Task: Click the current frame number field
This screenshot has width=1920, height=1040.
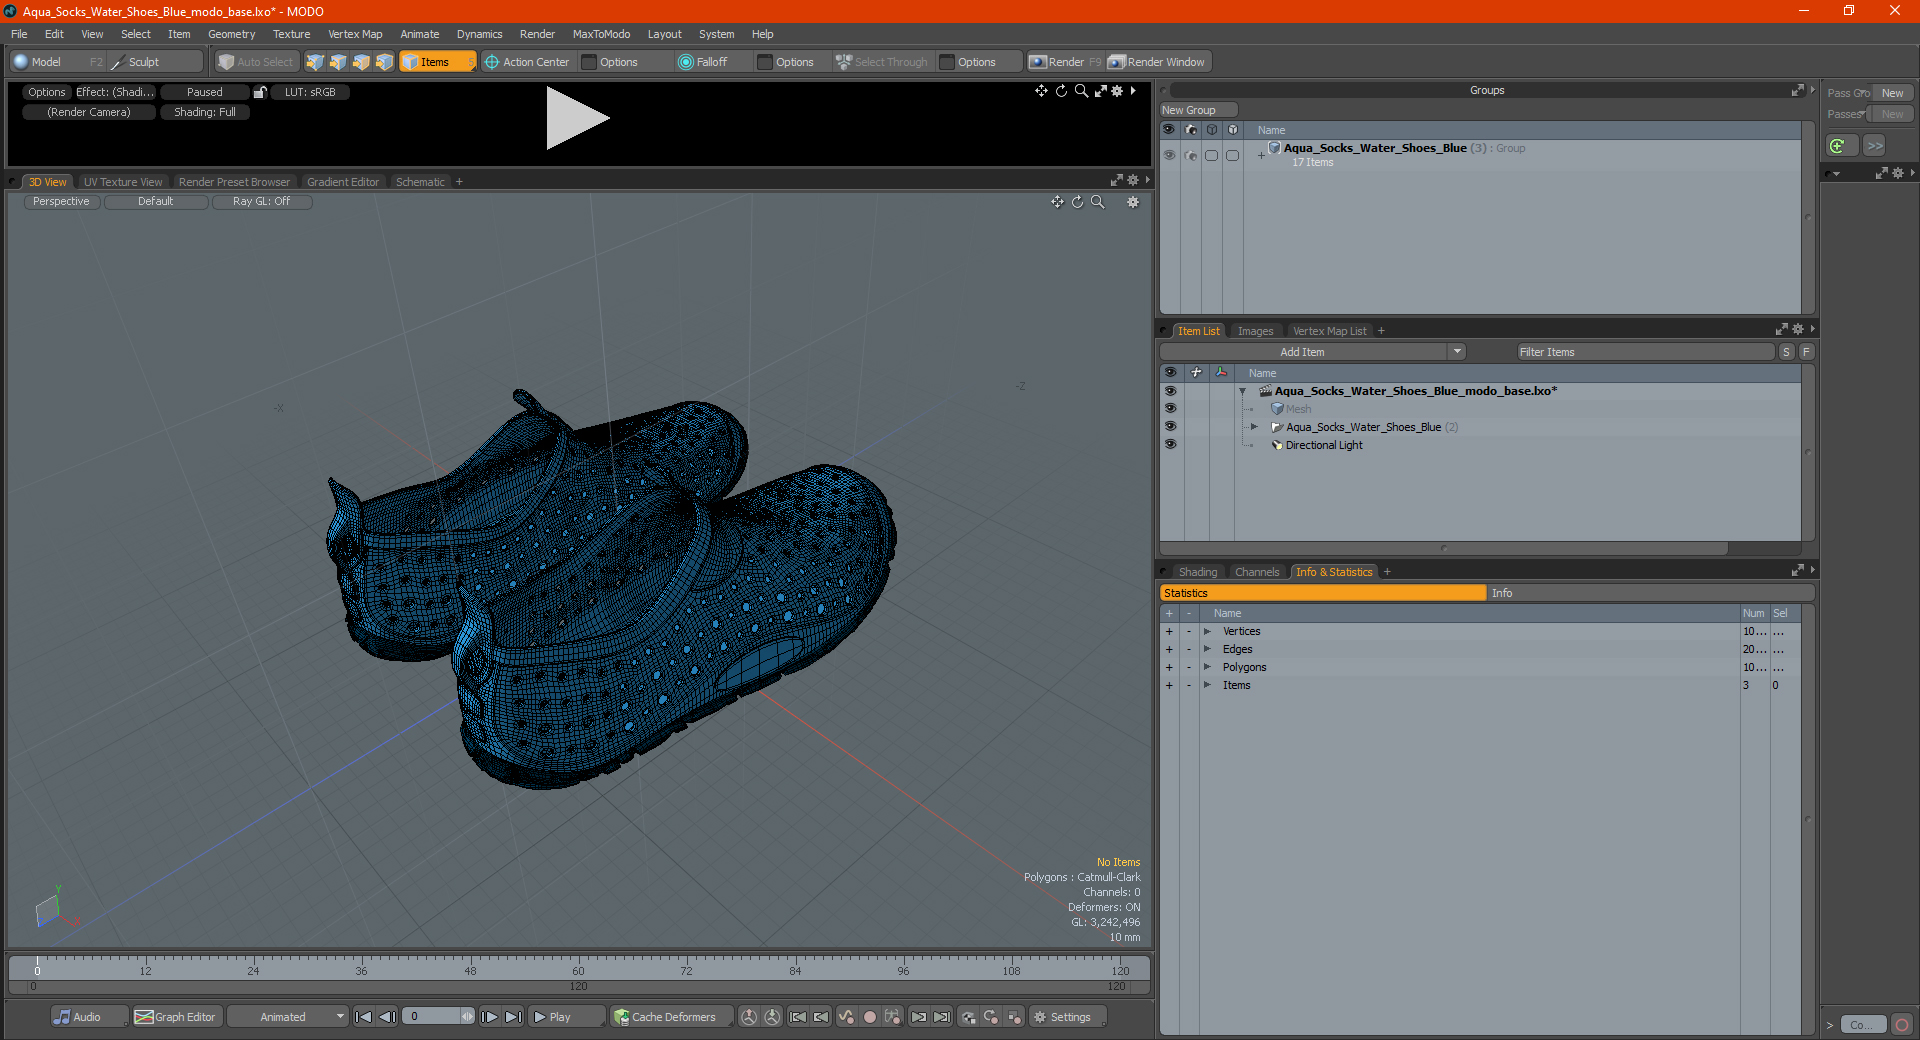Action: pyautogui.click(x=433, y=1017)
